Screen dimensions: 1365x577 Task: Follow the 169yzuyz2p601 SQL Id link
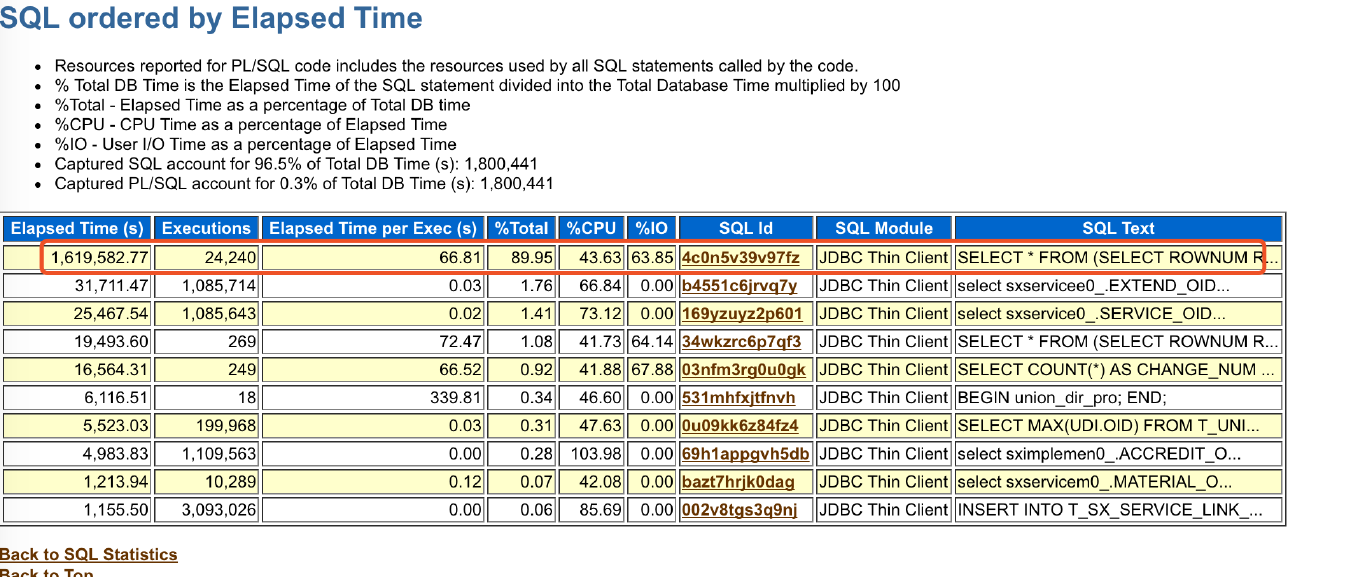741,314
